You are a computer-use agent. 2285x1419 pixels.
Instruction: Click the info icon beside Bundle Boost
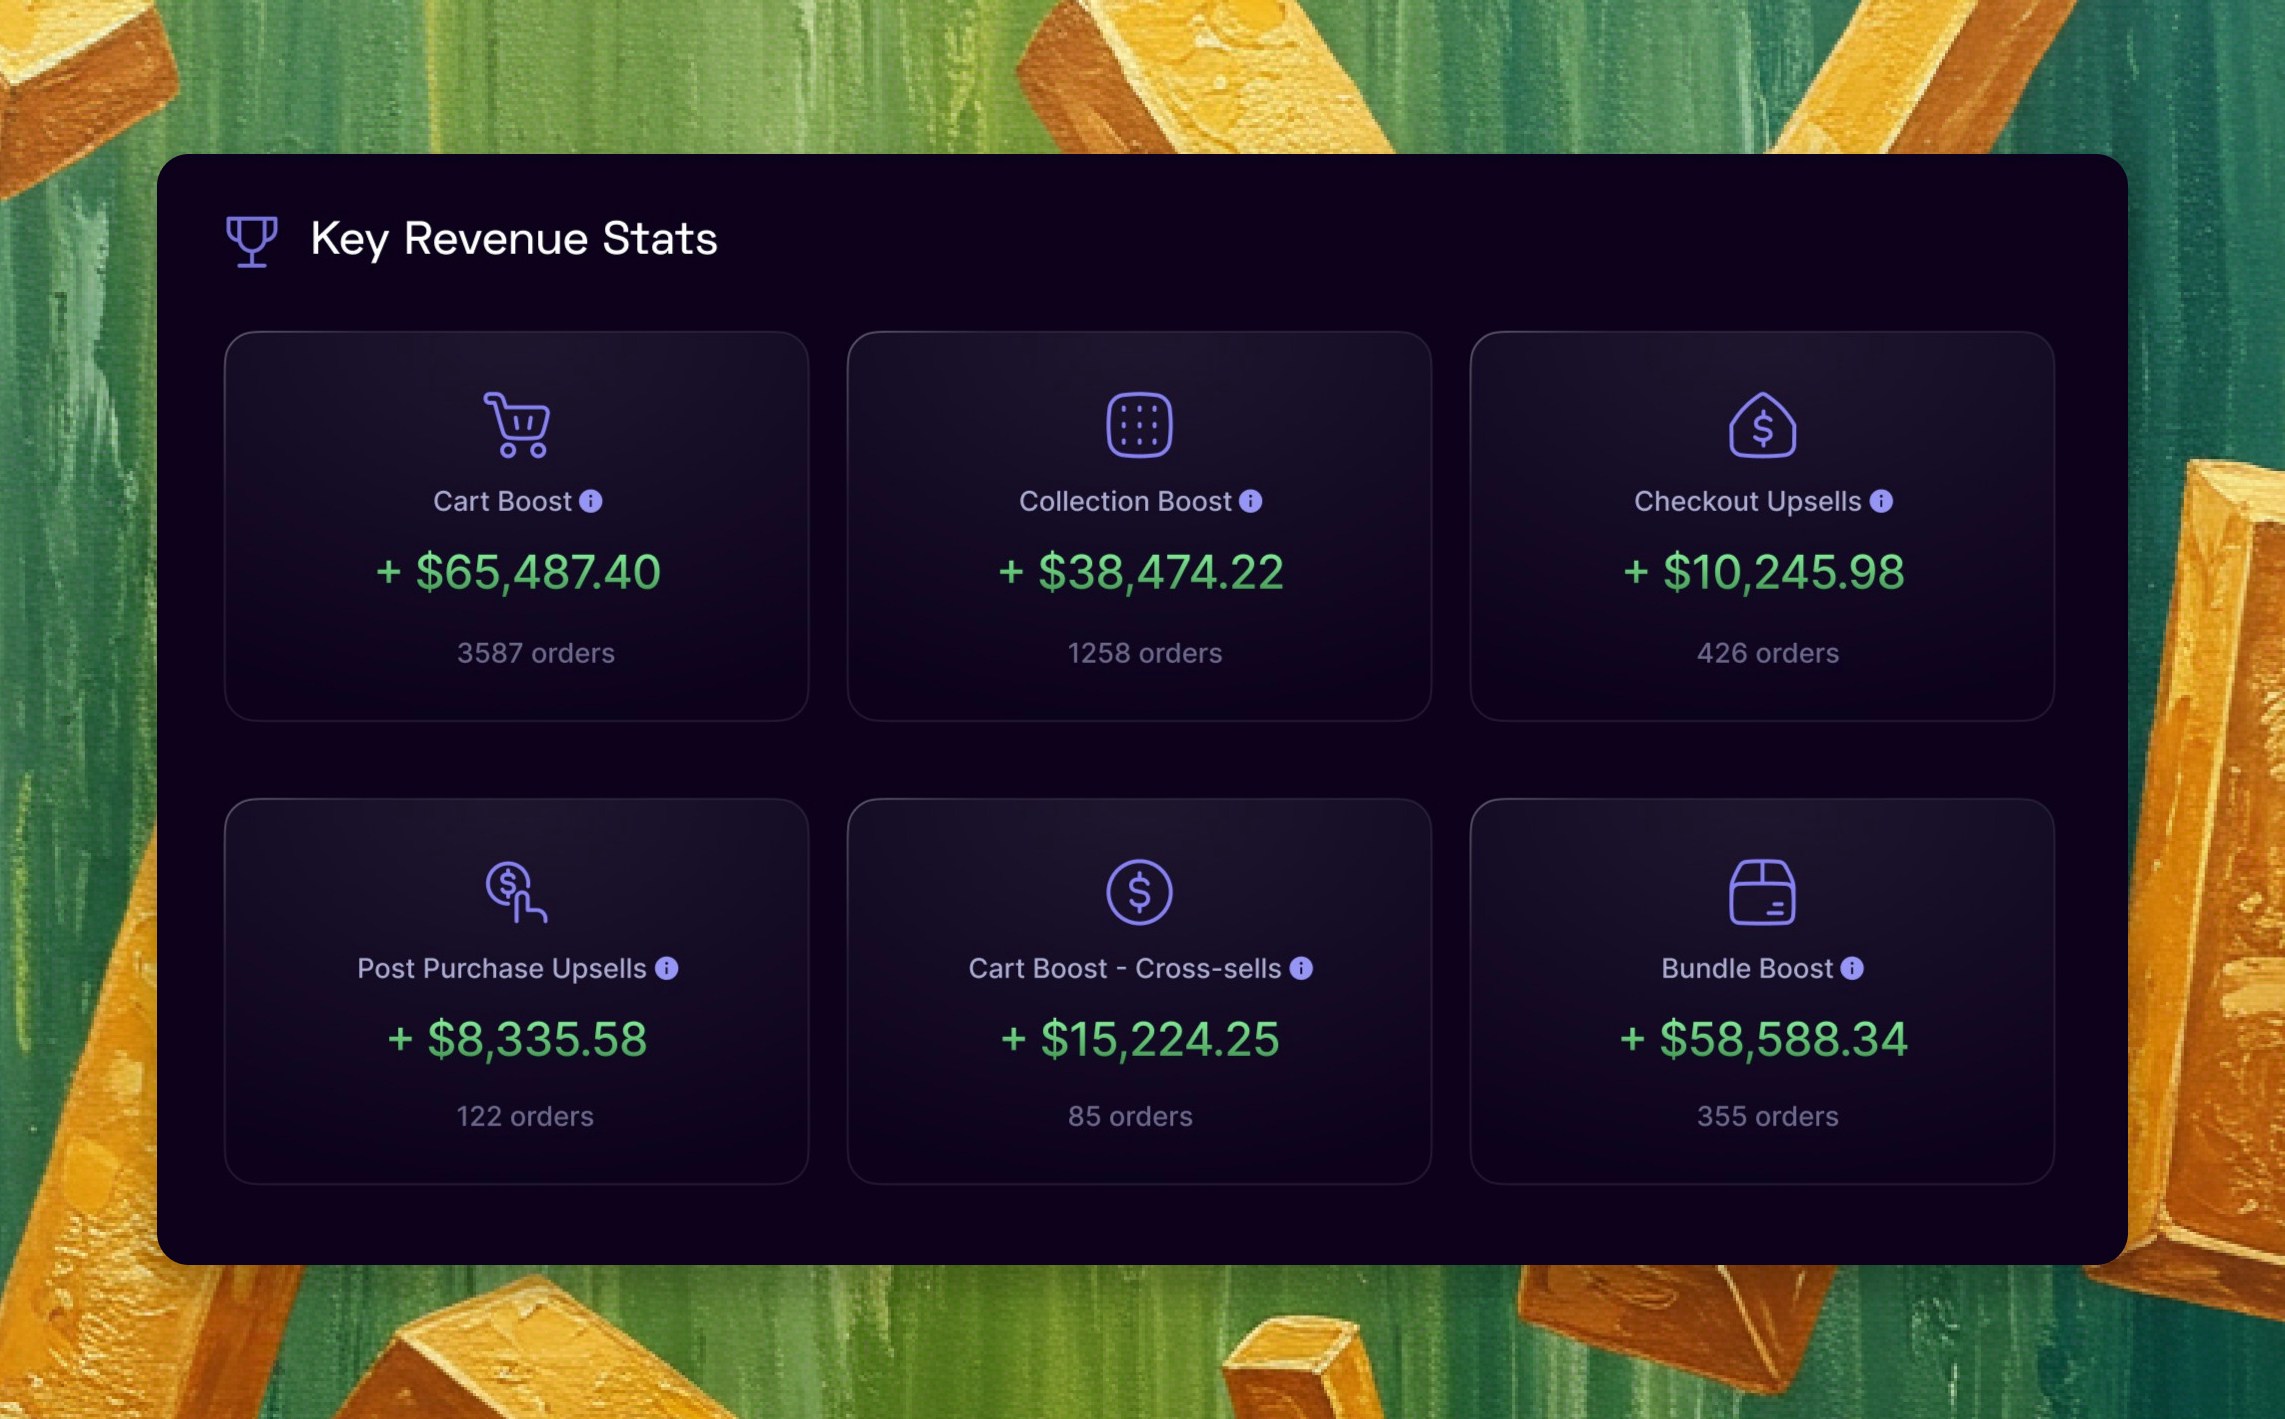click(x=1852, y=968)
